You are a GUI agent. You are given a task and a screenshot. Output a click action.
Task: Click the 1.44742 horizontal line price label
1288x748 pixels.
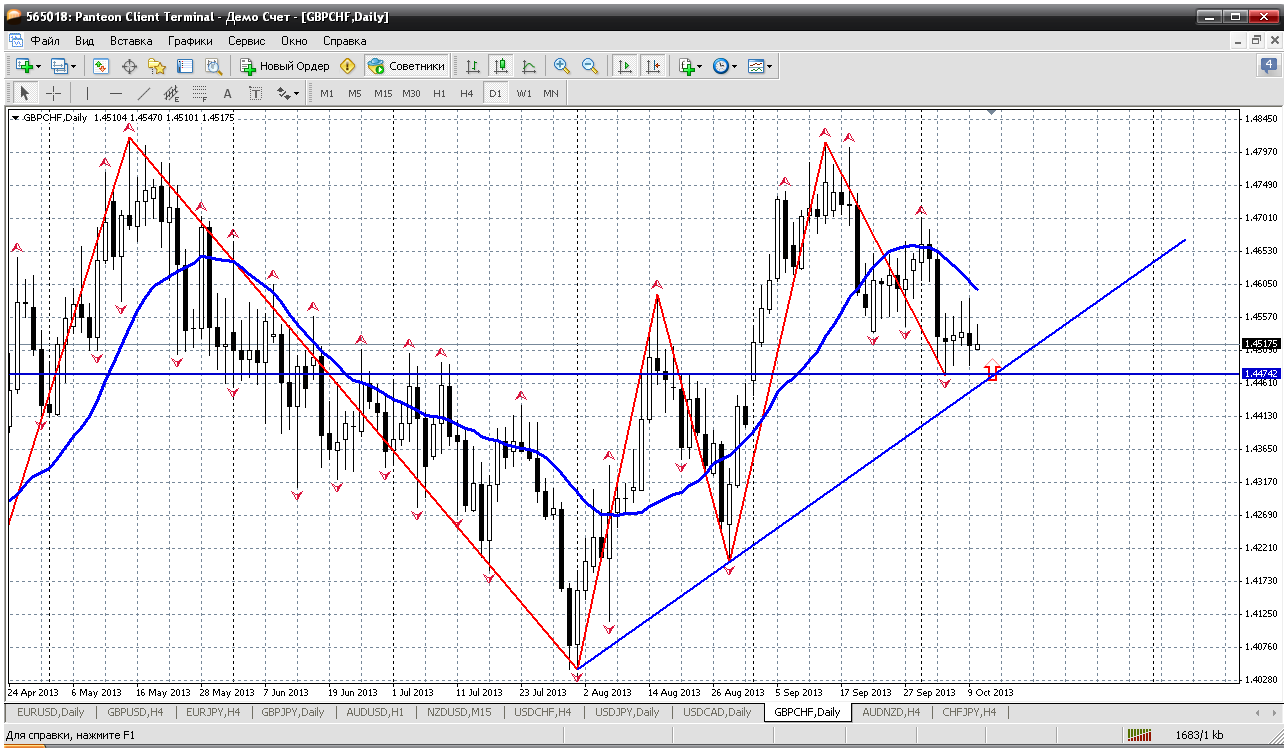pos(1258,373)
